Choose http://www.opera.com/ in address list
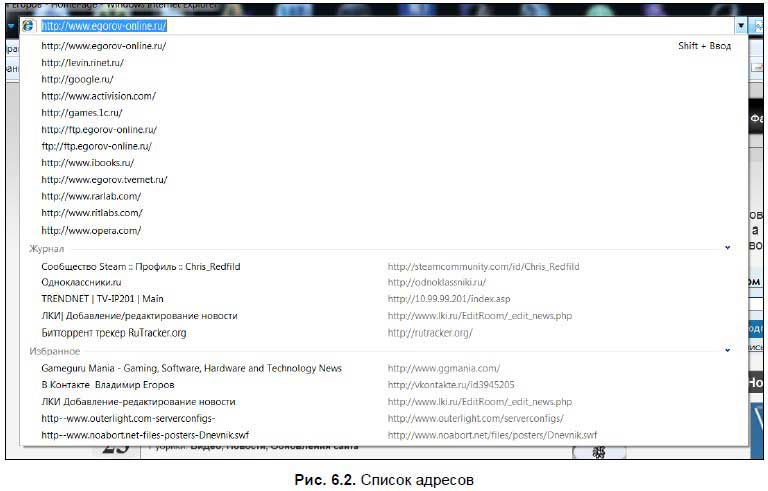The image size is (768, 491). point(91,230)
